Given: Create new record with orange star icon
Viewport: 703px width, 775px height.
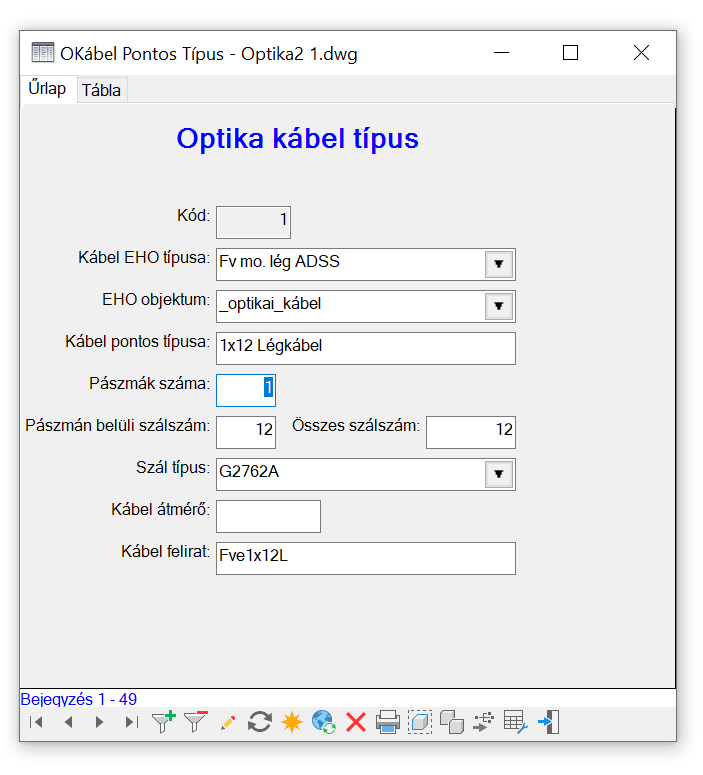Looking at the screenshot, I should click(291, 722).
